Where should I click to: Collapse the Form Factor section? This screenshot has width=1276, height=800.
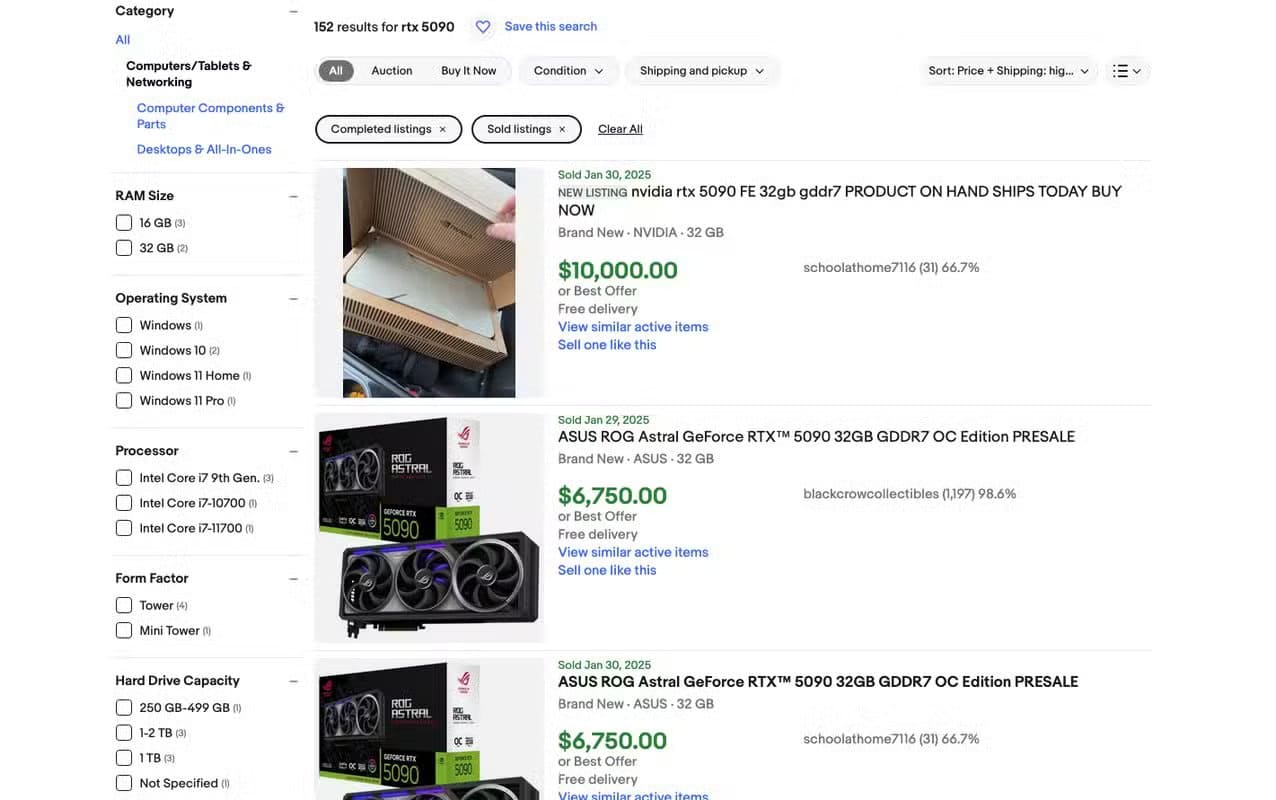(x=293, y=578)
